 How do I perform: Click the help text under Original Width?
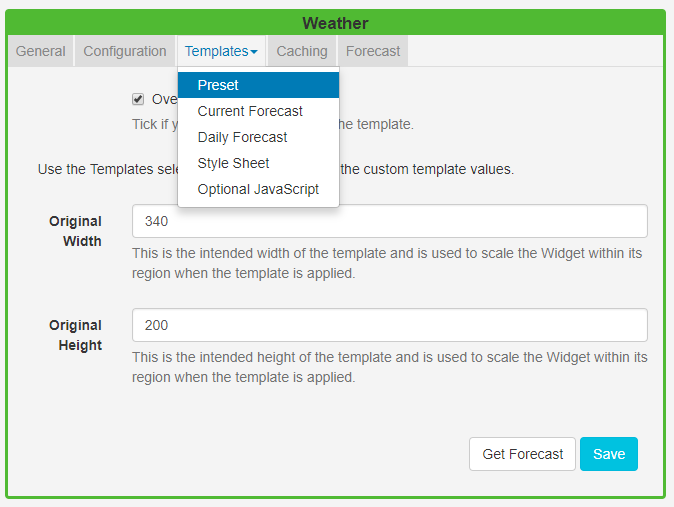point(389,263)
